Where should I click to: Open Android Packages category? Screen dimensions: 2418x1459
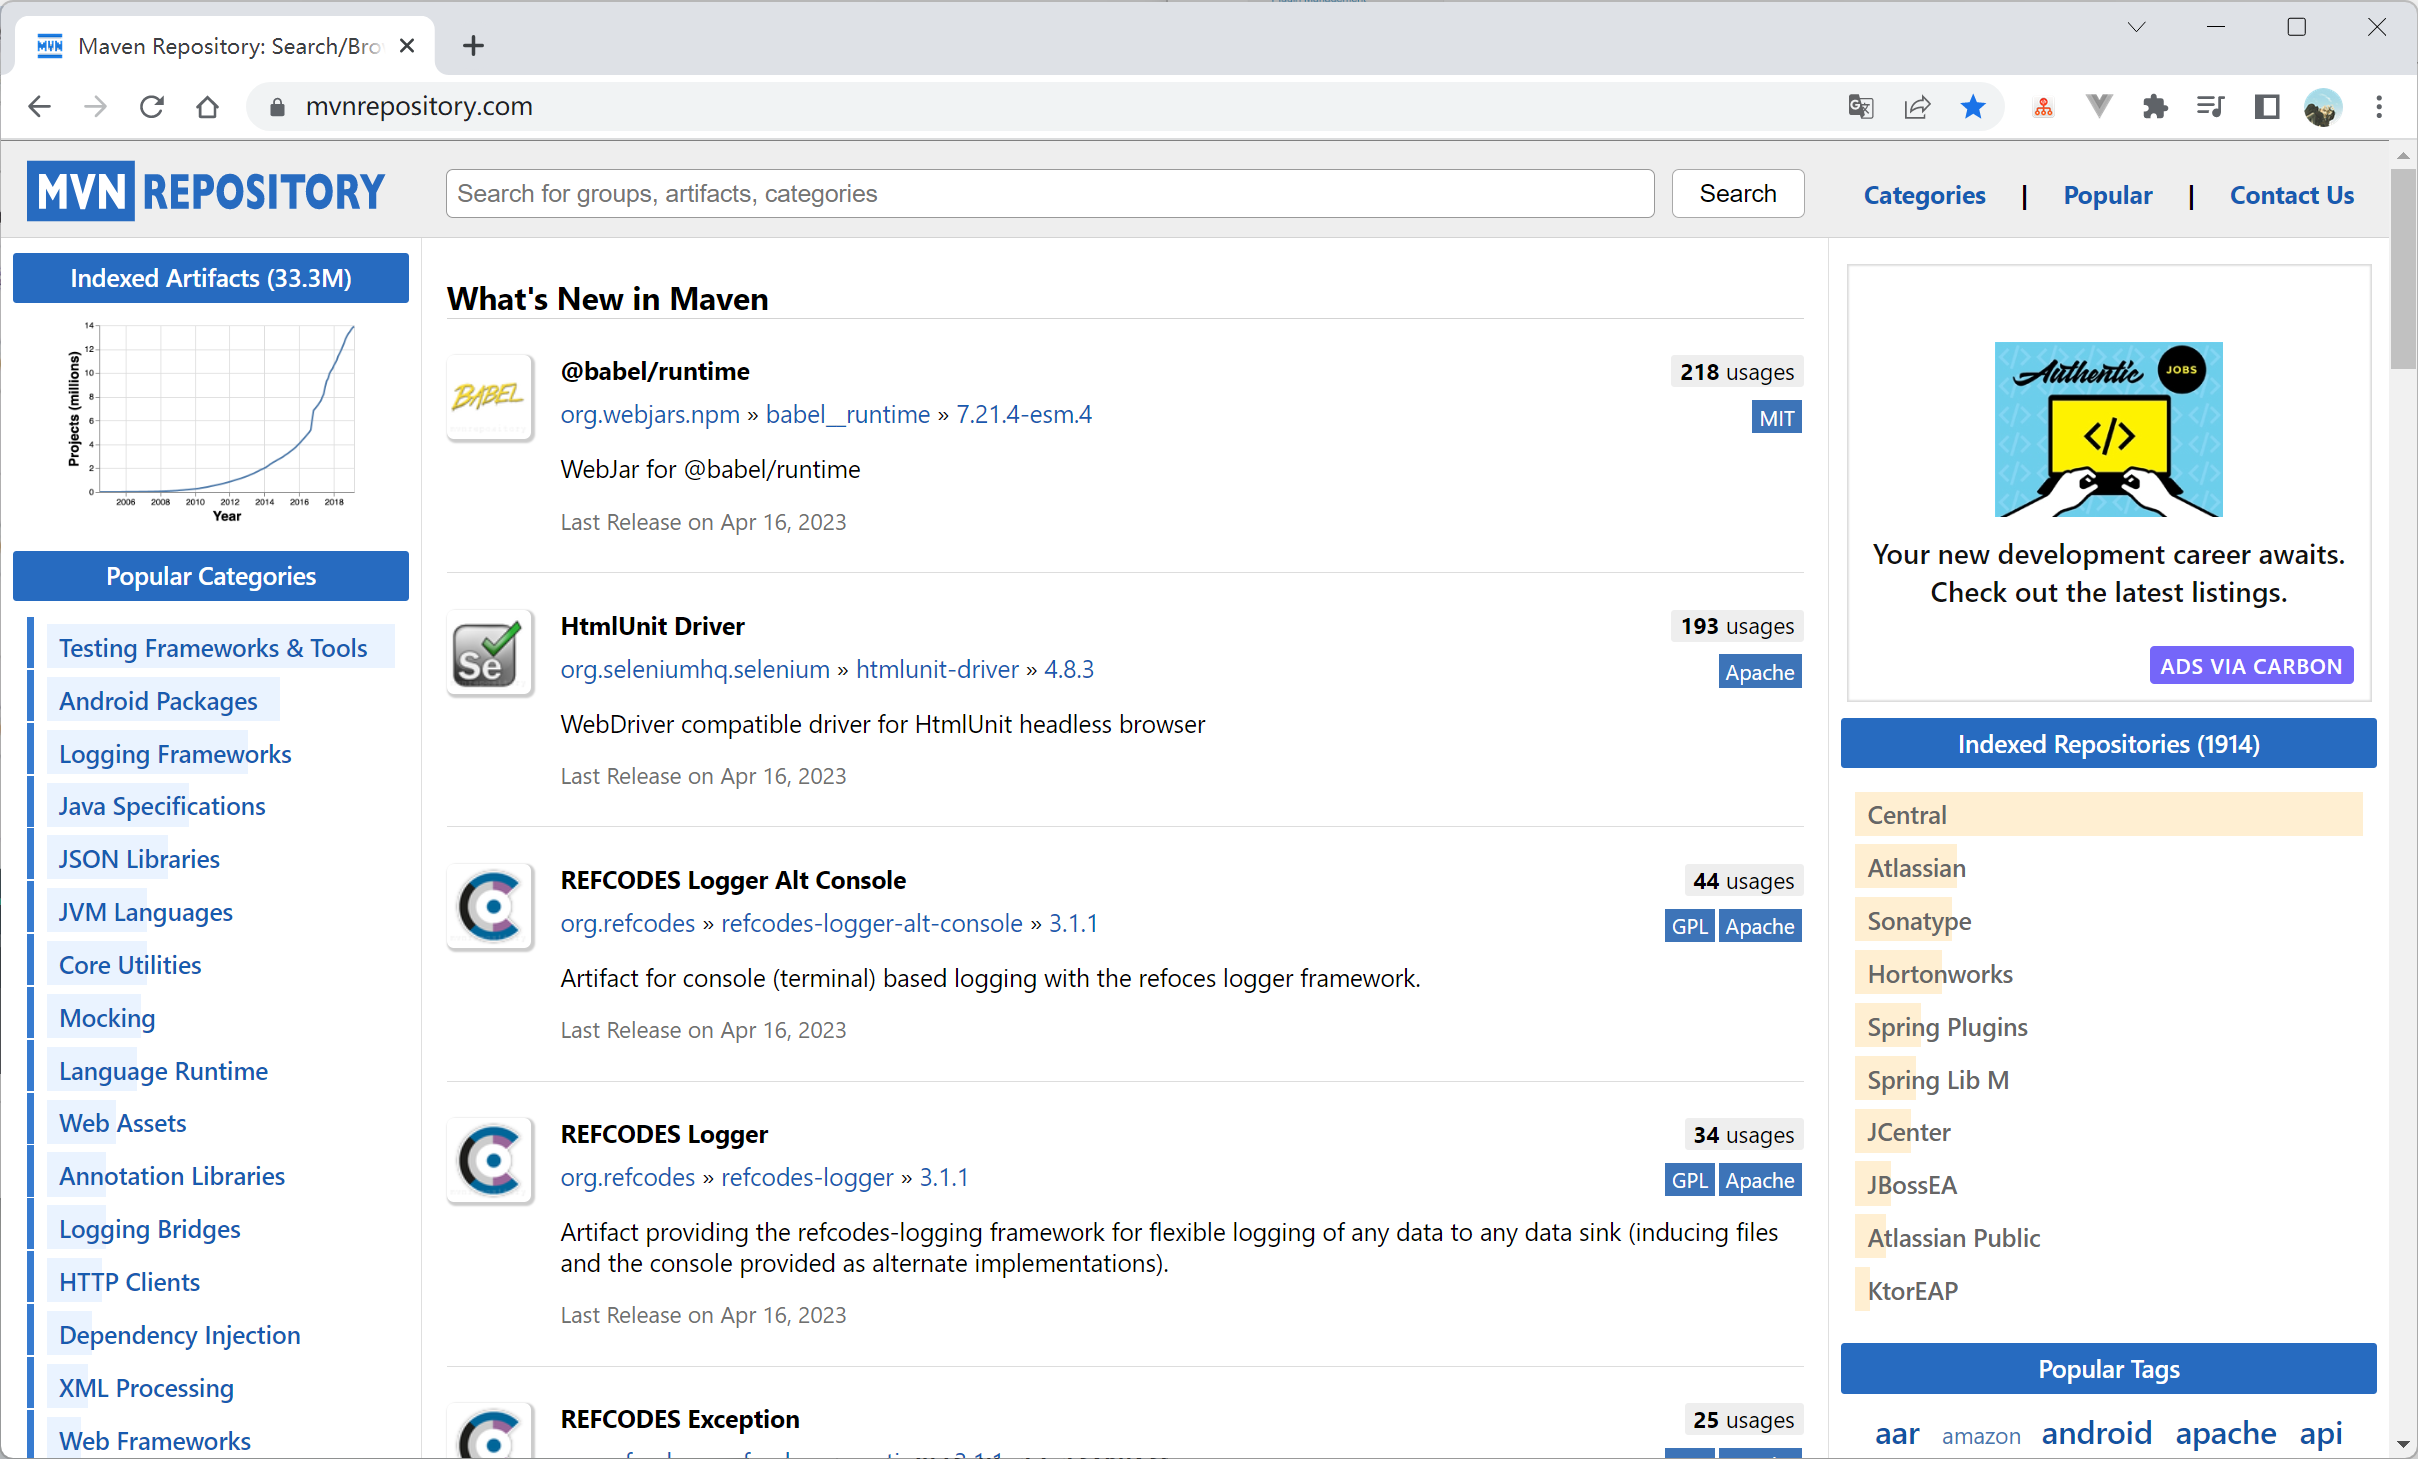click(158, 701)
